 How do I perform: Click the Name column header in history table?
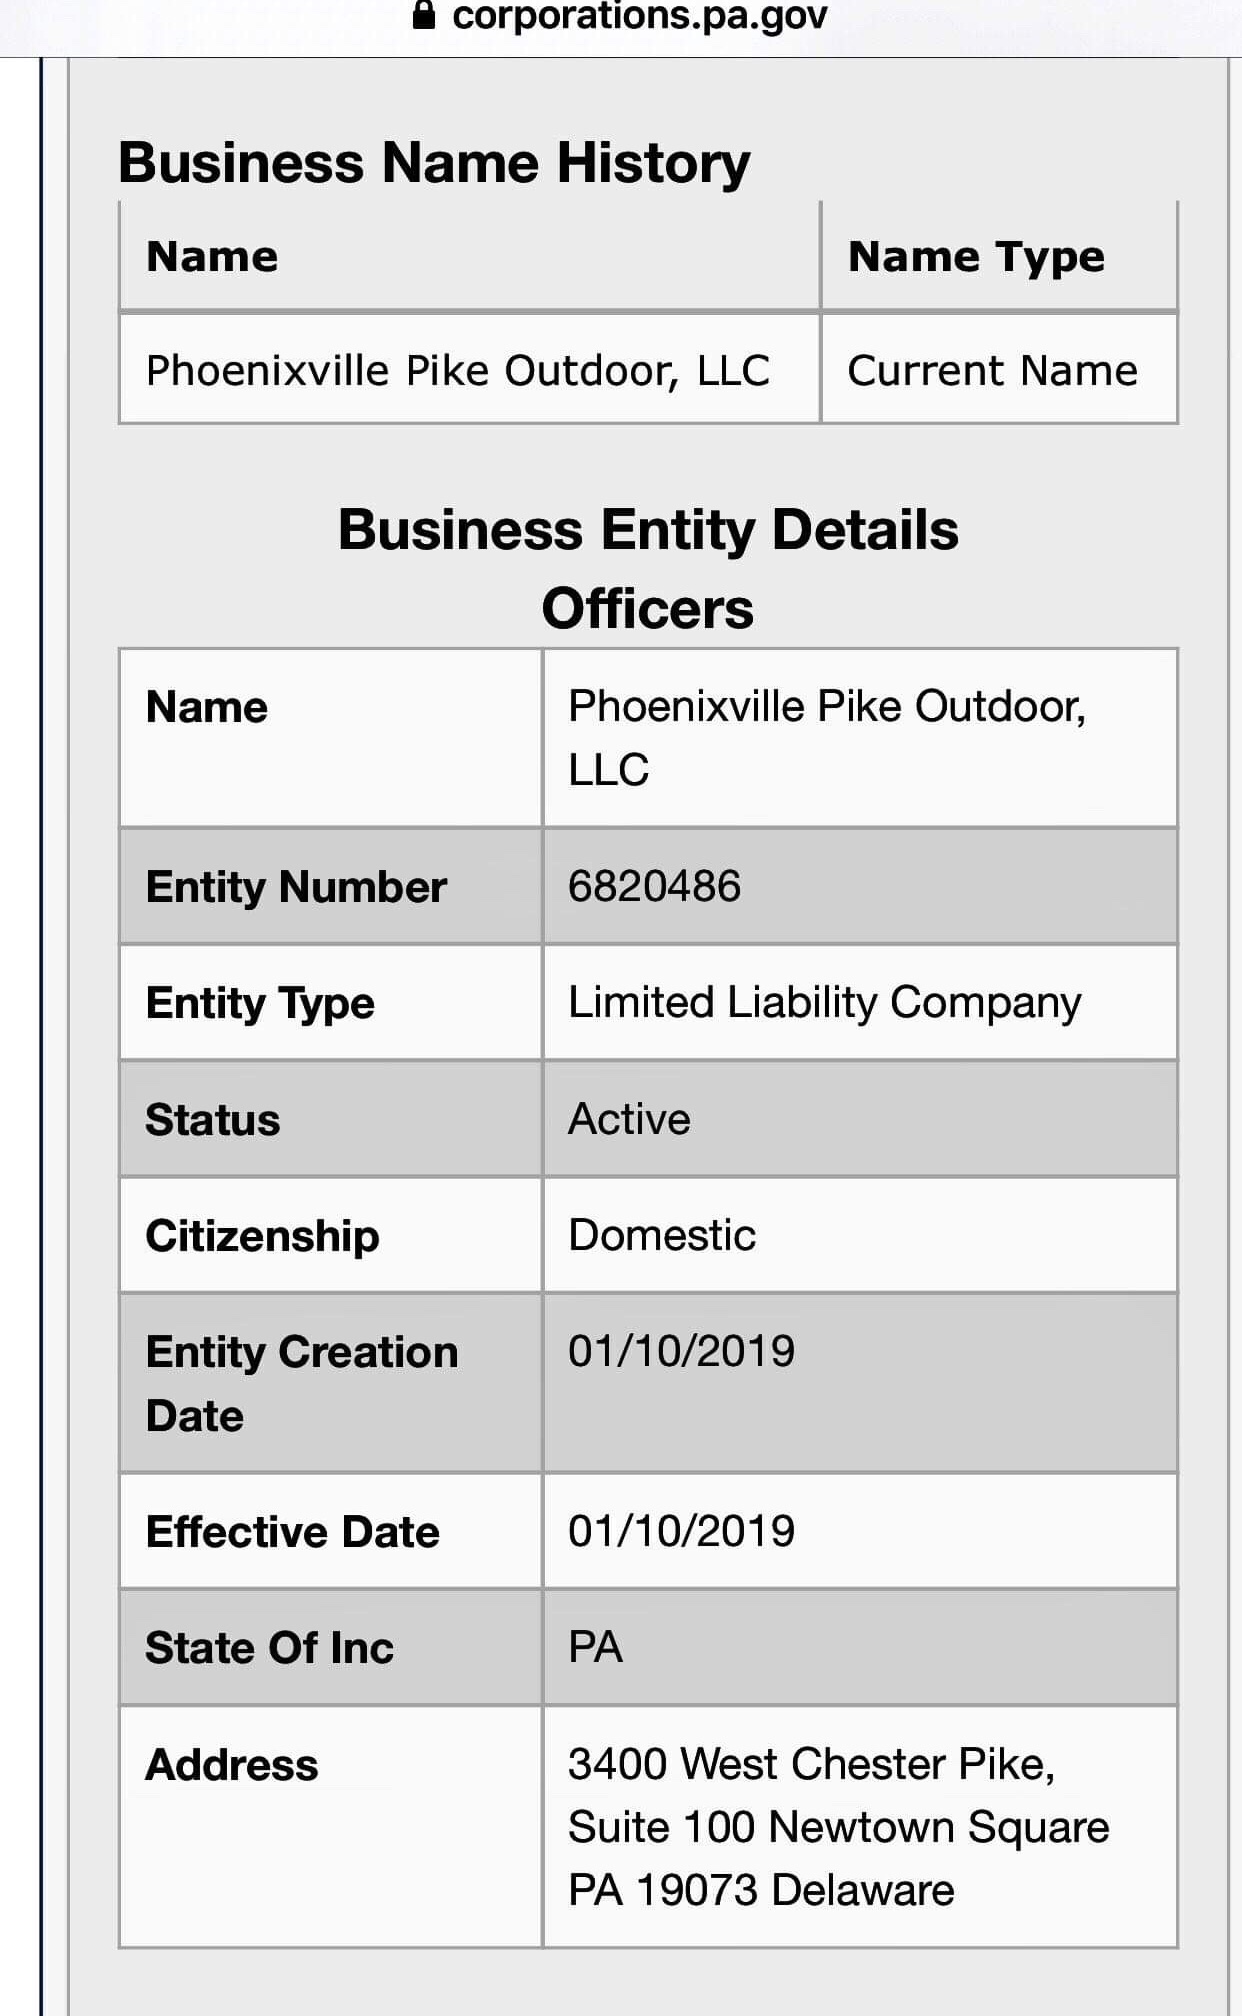tap(212, 257)
